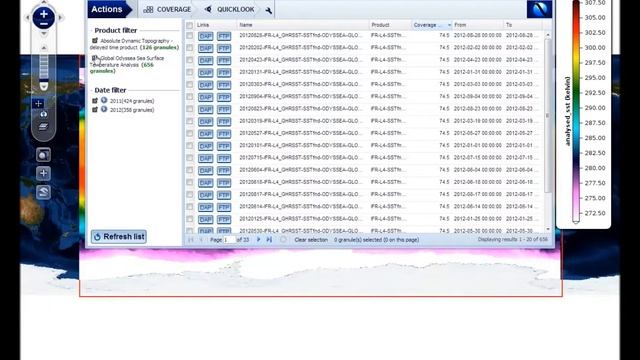Tick checkbox of the 2012-01-25 granule row
Viewport: 640px width, 360px height.
pyautogui.click(x=189, y=219)
